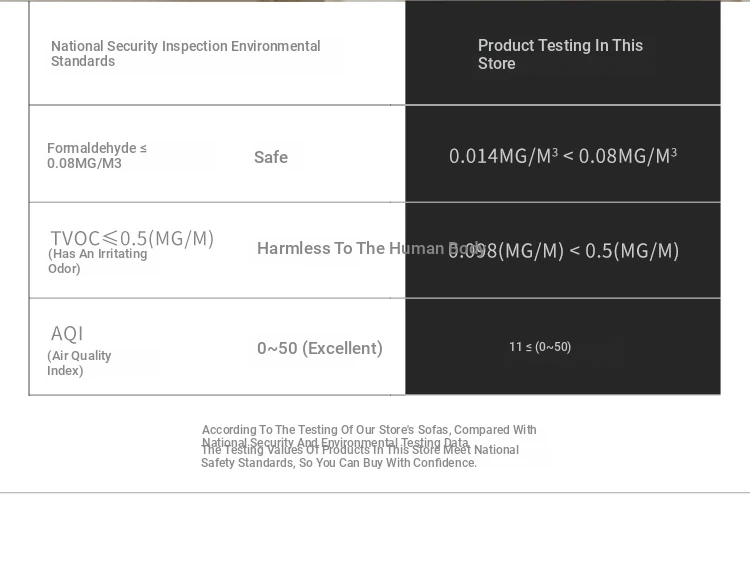Viewport: 750px width, 570px height.
Task: Click the 11 ≤ (0~50) AQI result
Action: tap(540, 347)
